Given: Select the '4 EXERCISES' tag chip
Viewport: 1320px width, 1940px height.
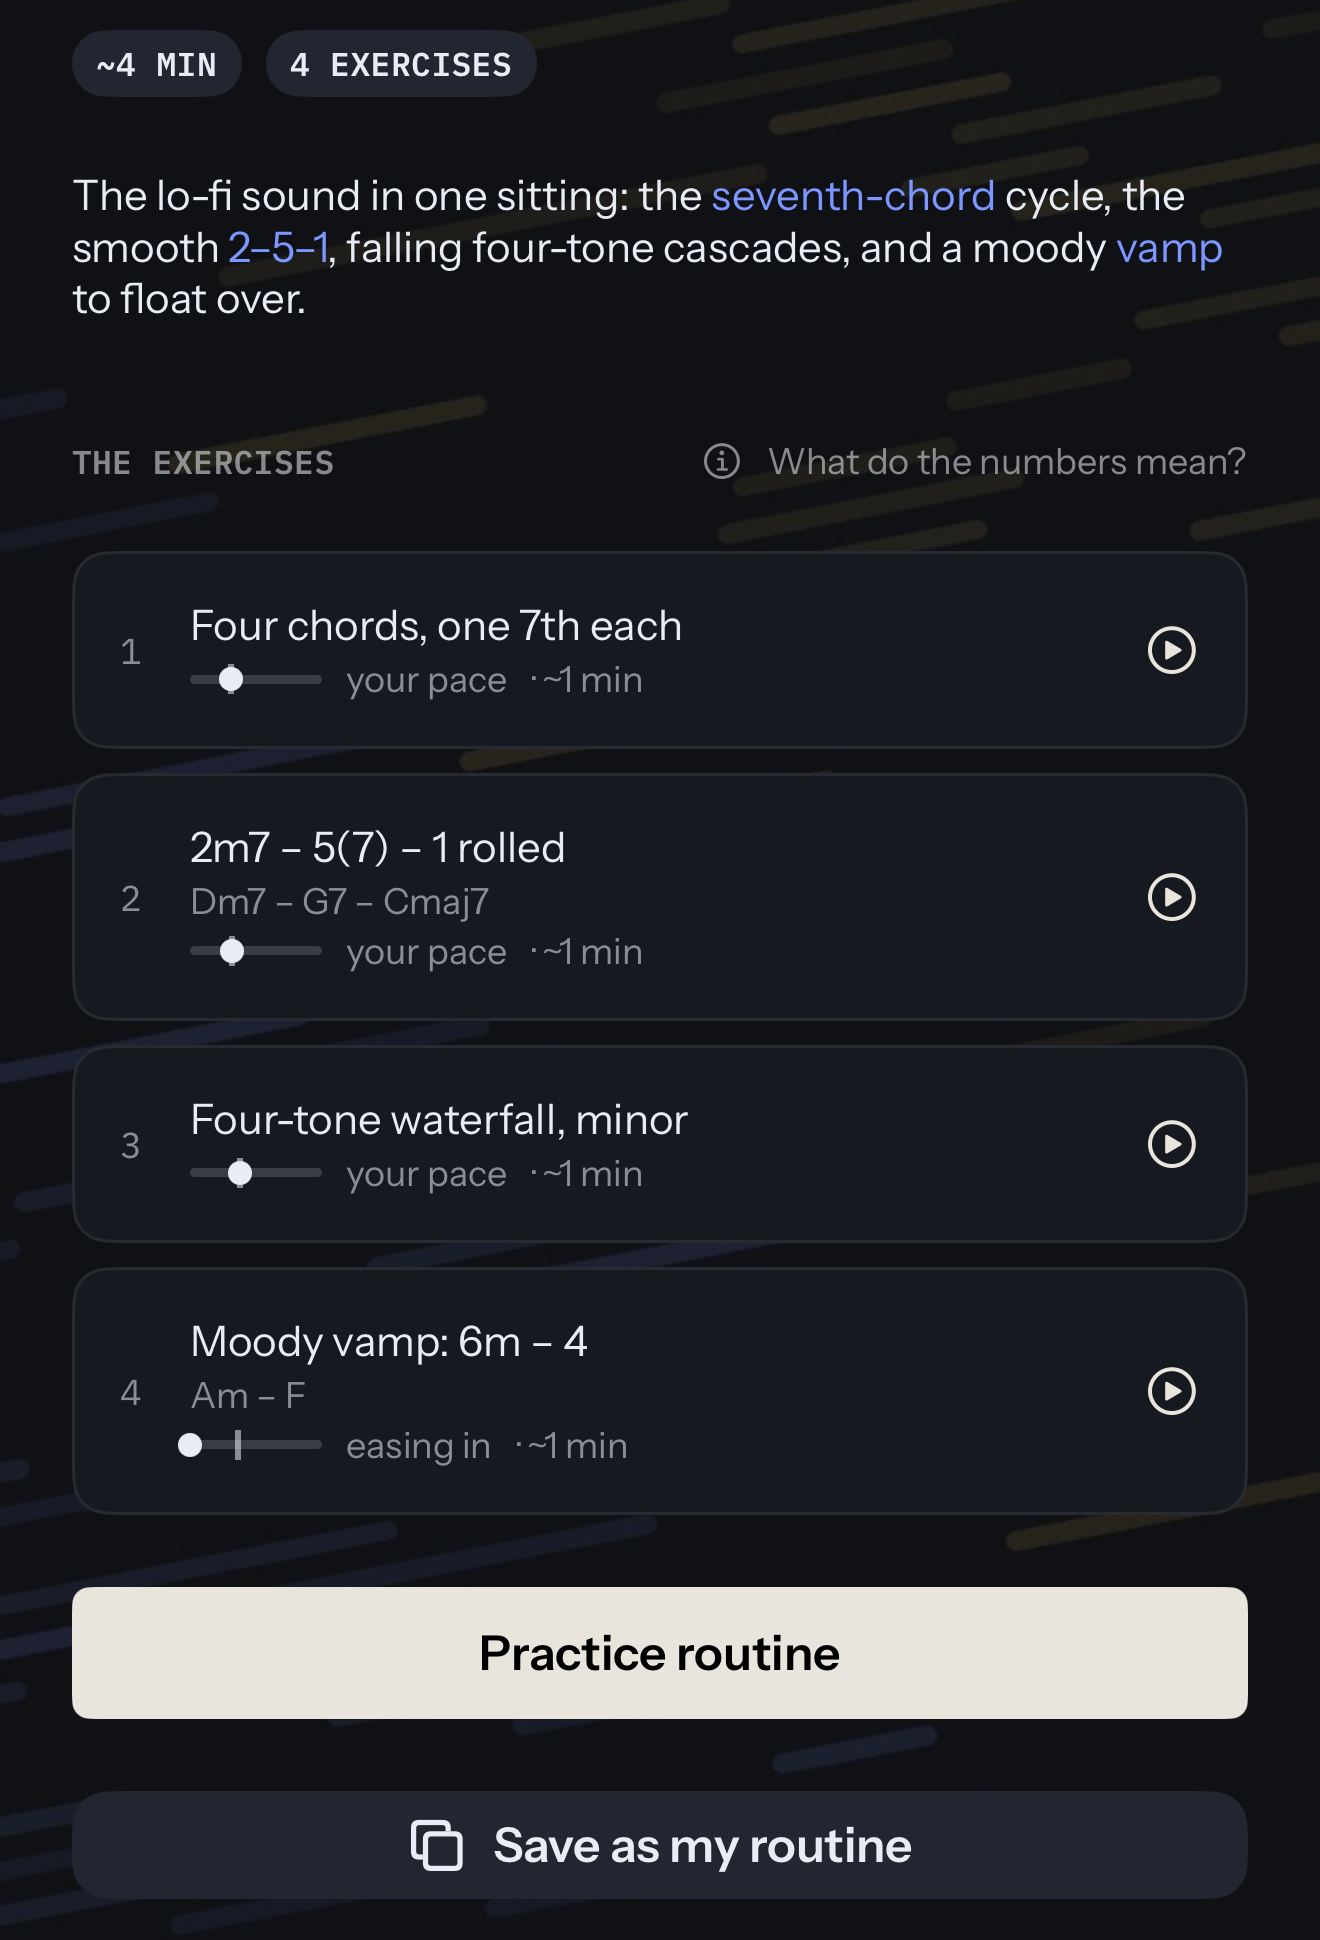Looking at the screenshot, I should [401, 64].
